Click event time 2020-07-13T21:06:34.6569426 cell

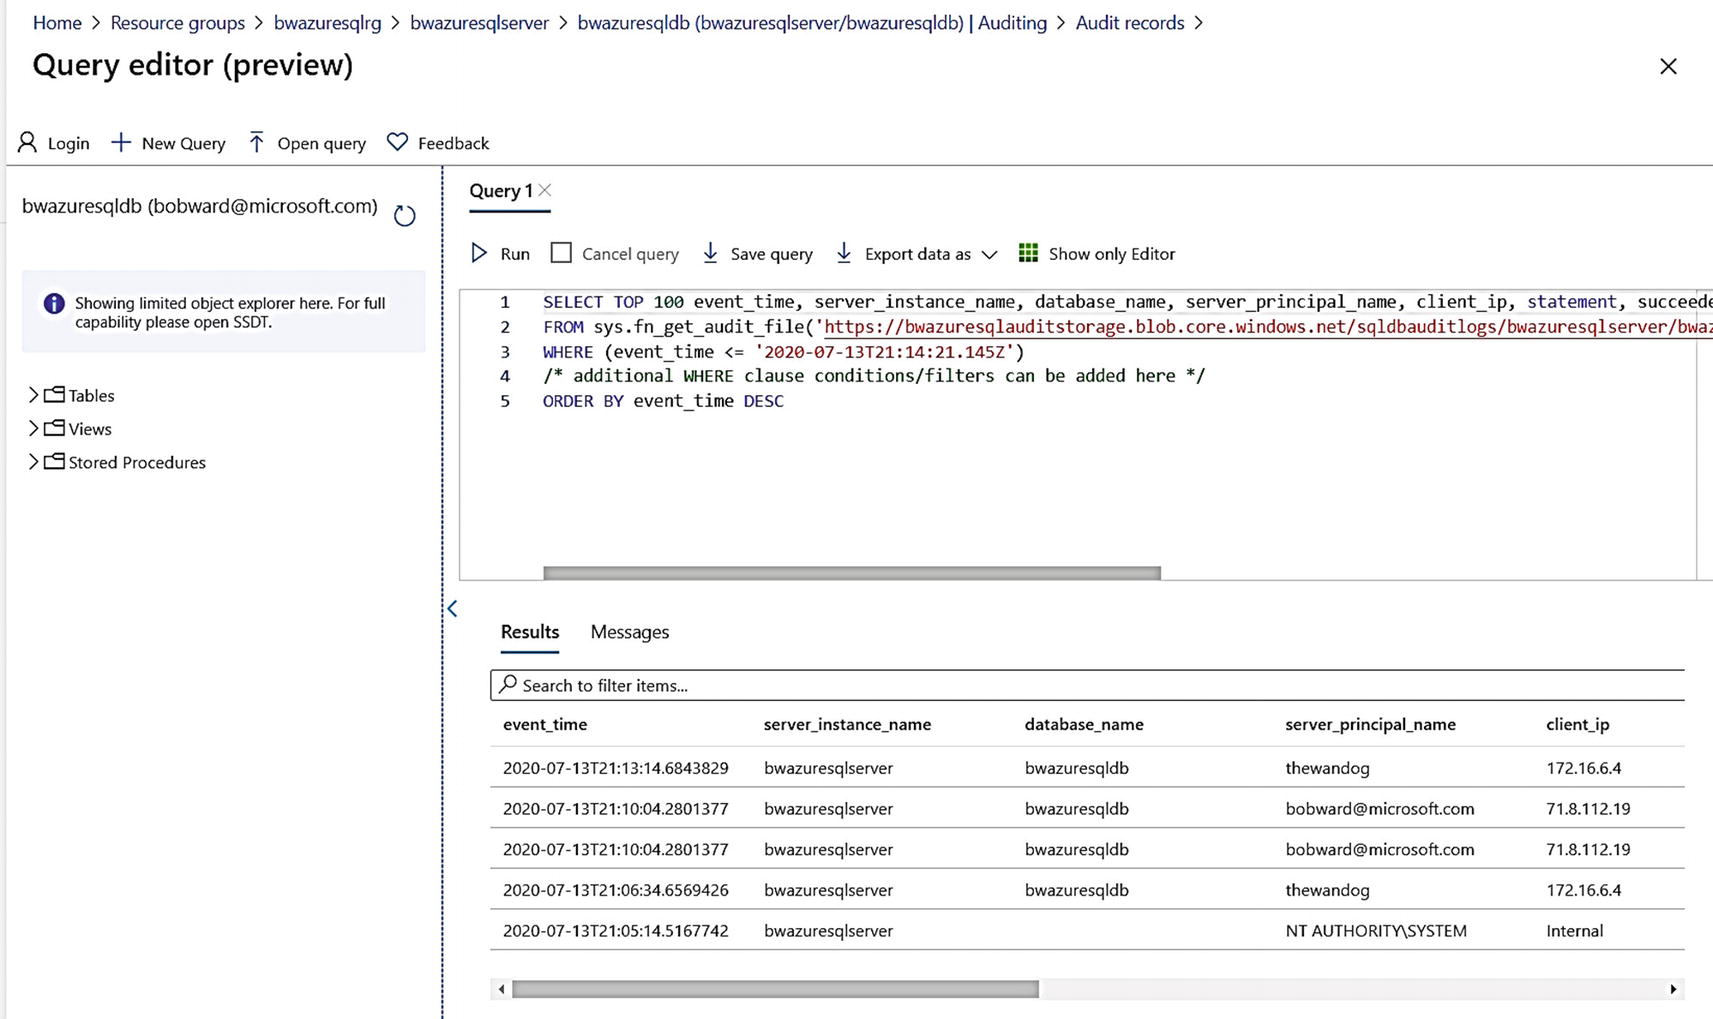615,889
